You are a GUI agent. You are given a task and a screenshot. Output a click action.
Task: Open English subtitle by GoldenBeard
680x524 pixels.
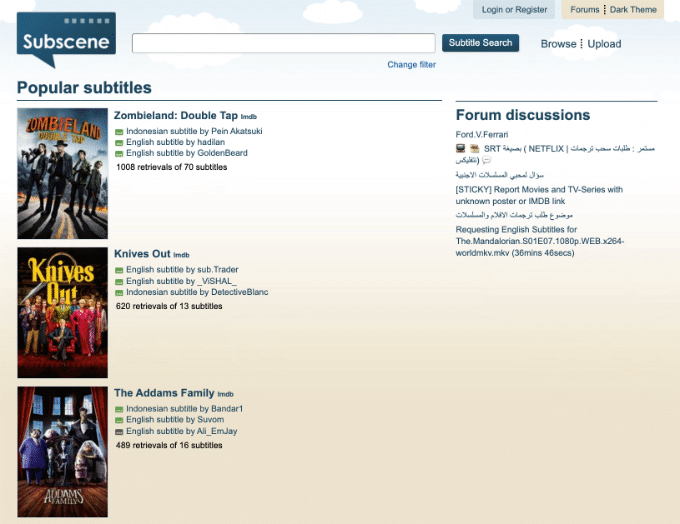pos(186,153)
